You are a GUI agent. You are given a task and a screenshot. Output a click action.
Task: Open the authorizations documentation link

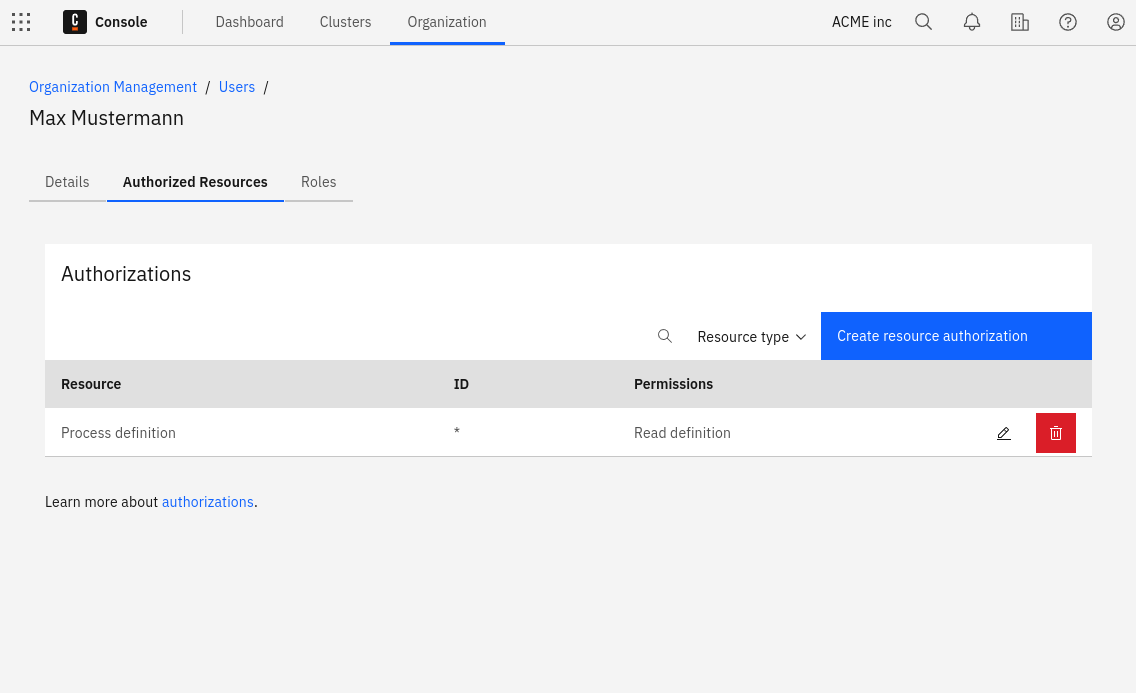[x=207, y=502]
